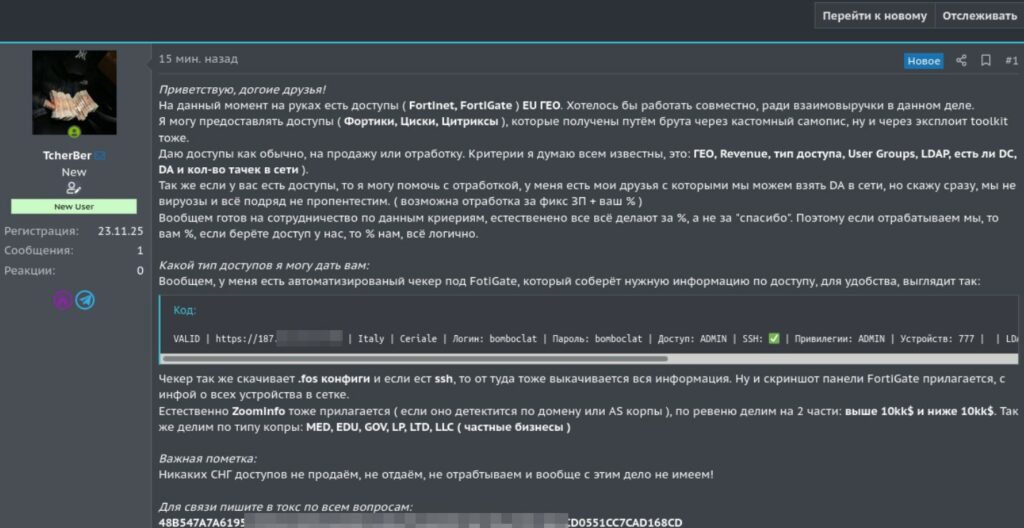Click the green New User banner
This screenshot has width=1024, height=528.
pos(74,206)
